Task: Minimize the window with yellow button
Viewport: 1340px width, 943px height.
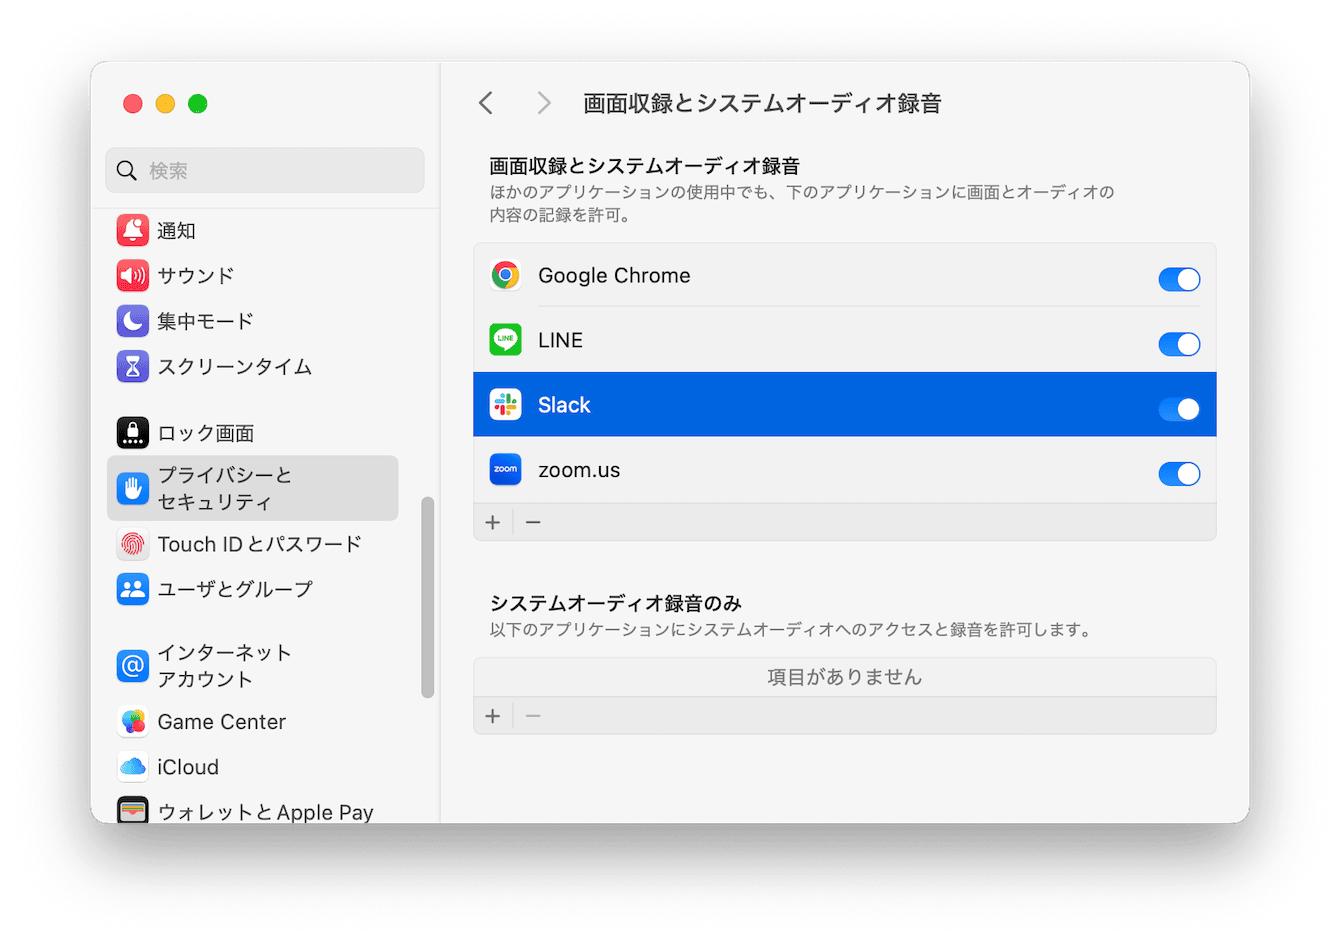Action: pos(165,104)
